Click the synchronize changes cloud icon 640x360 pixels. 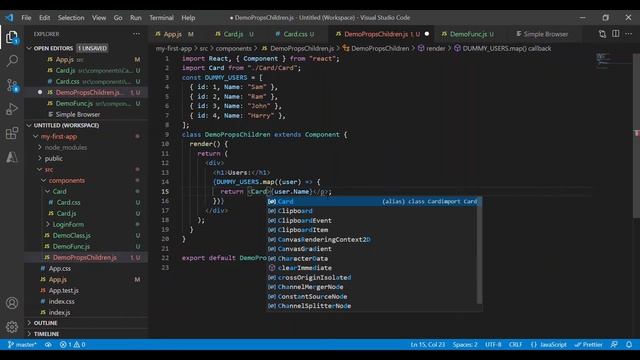pos(48,344)
